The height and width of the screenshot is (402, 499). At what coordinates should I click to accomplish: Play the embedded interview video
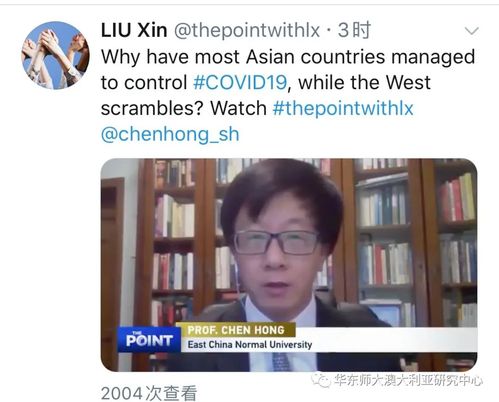pyautogui.click(x=289, y=265)
